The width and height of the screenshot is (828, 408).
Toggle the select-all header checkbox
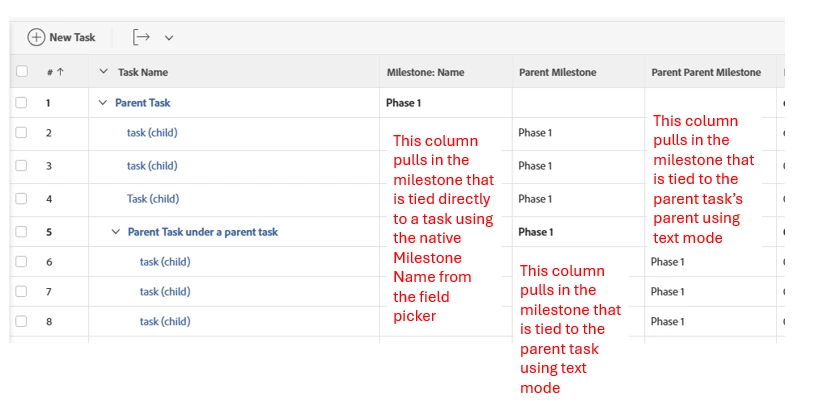coord(21,72)
